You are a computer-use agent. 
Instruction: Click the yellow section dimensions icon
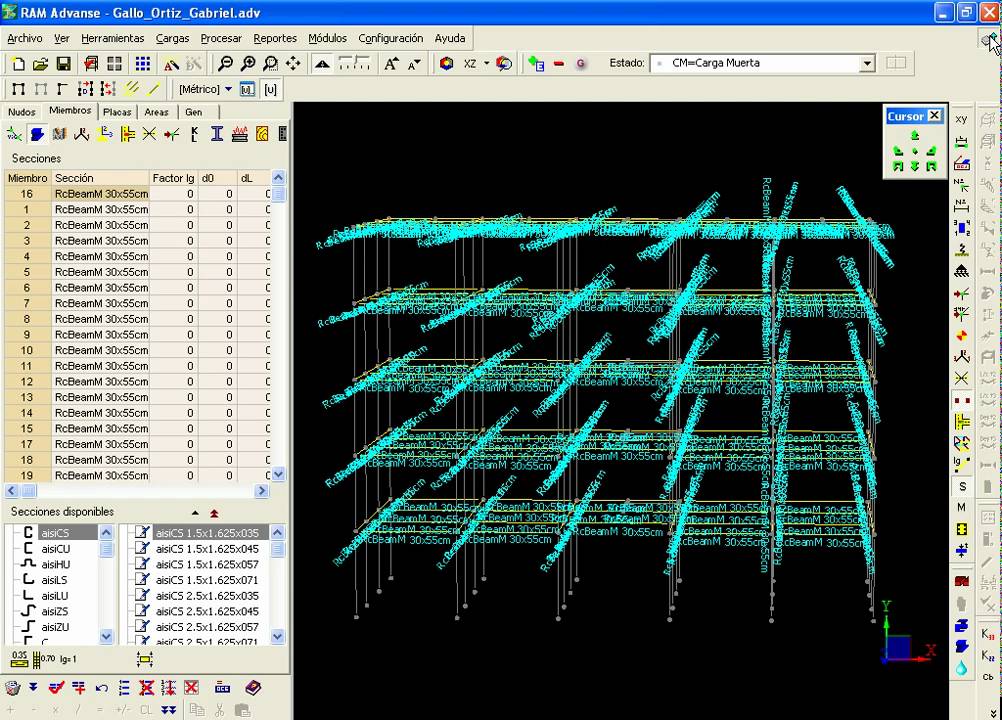click(x=144, y=659)
